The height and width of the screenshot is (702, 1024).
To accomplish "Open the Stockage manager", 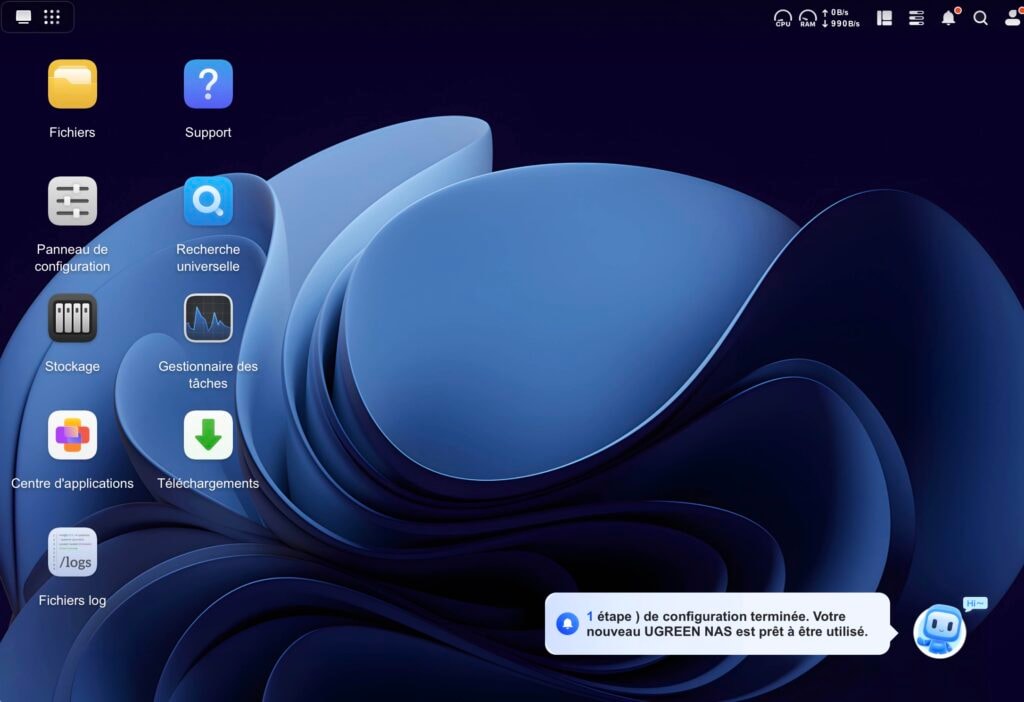I will click(x=72, y=318).
